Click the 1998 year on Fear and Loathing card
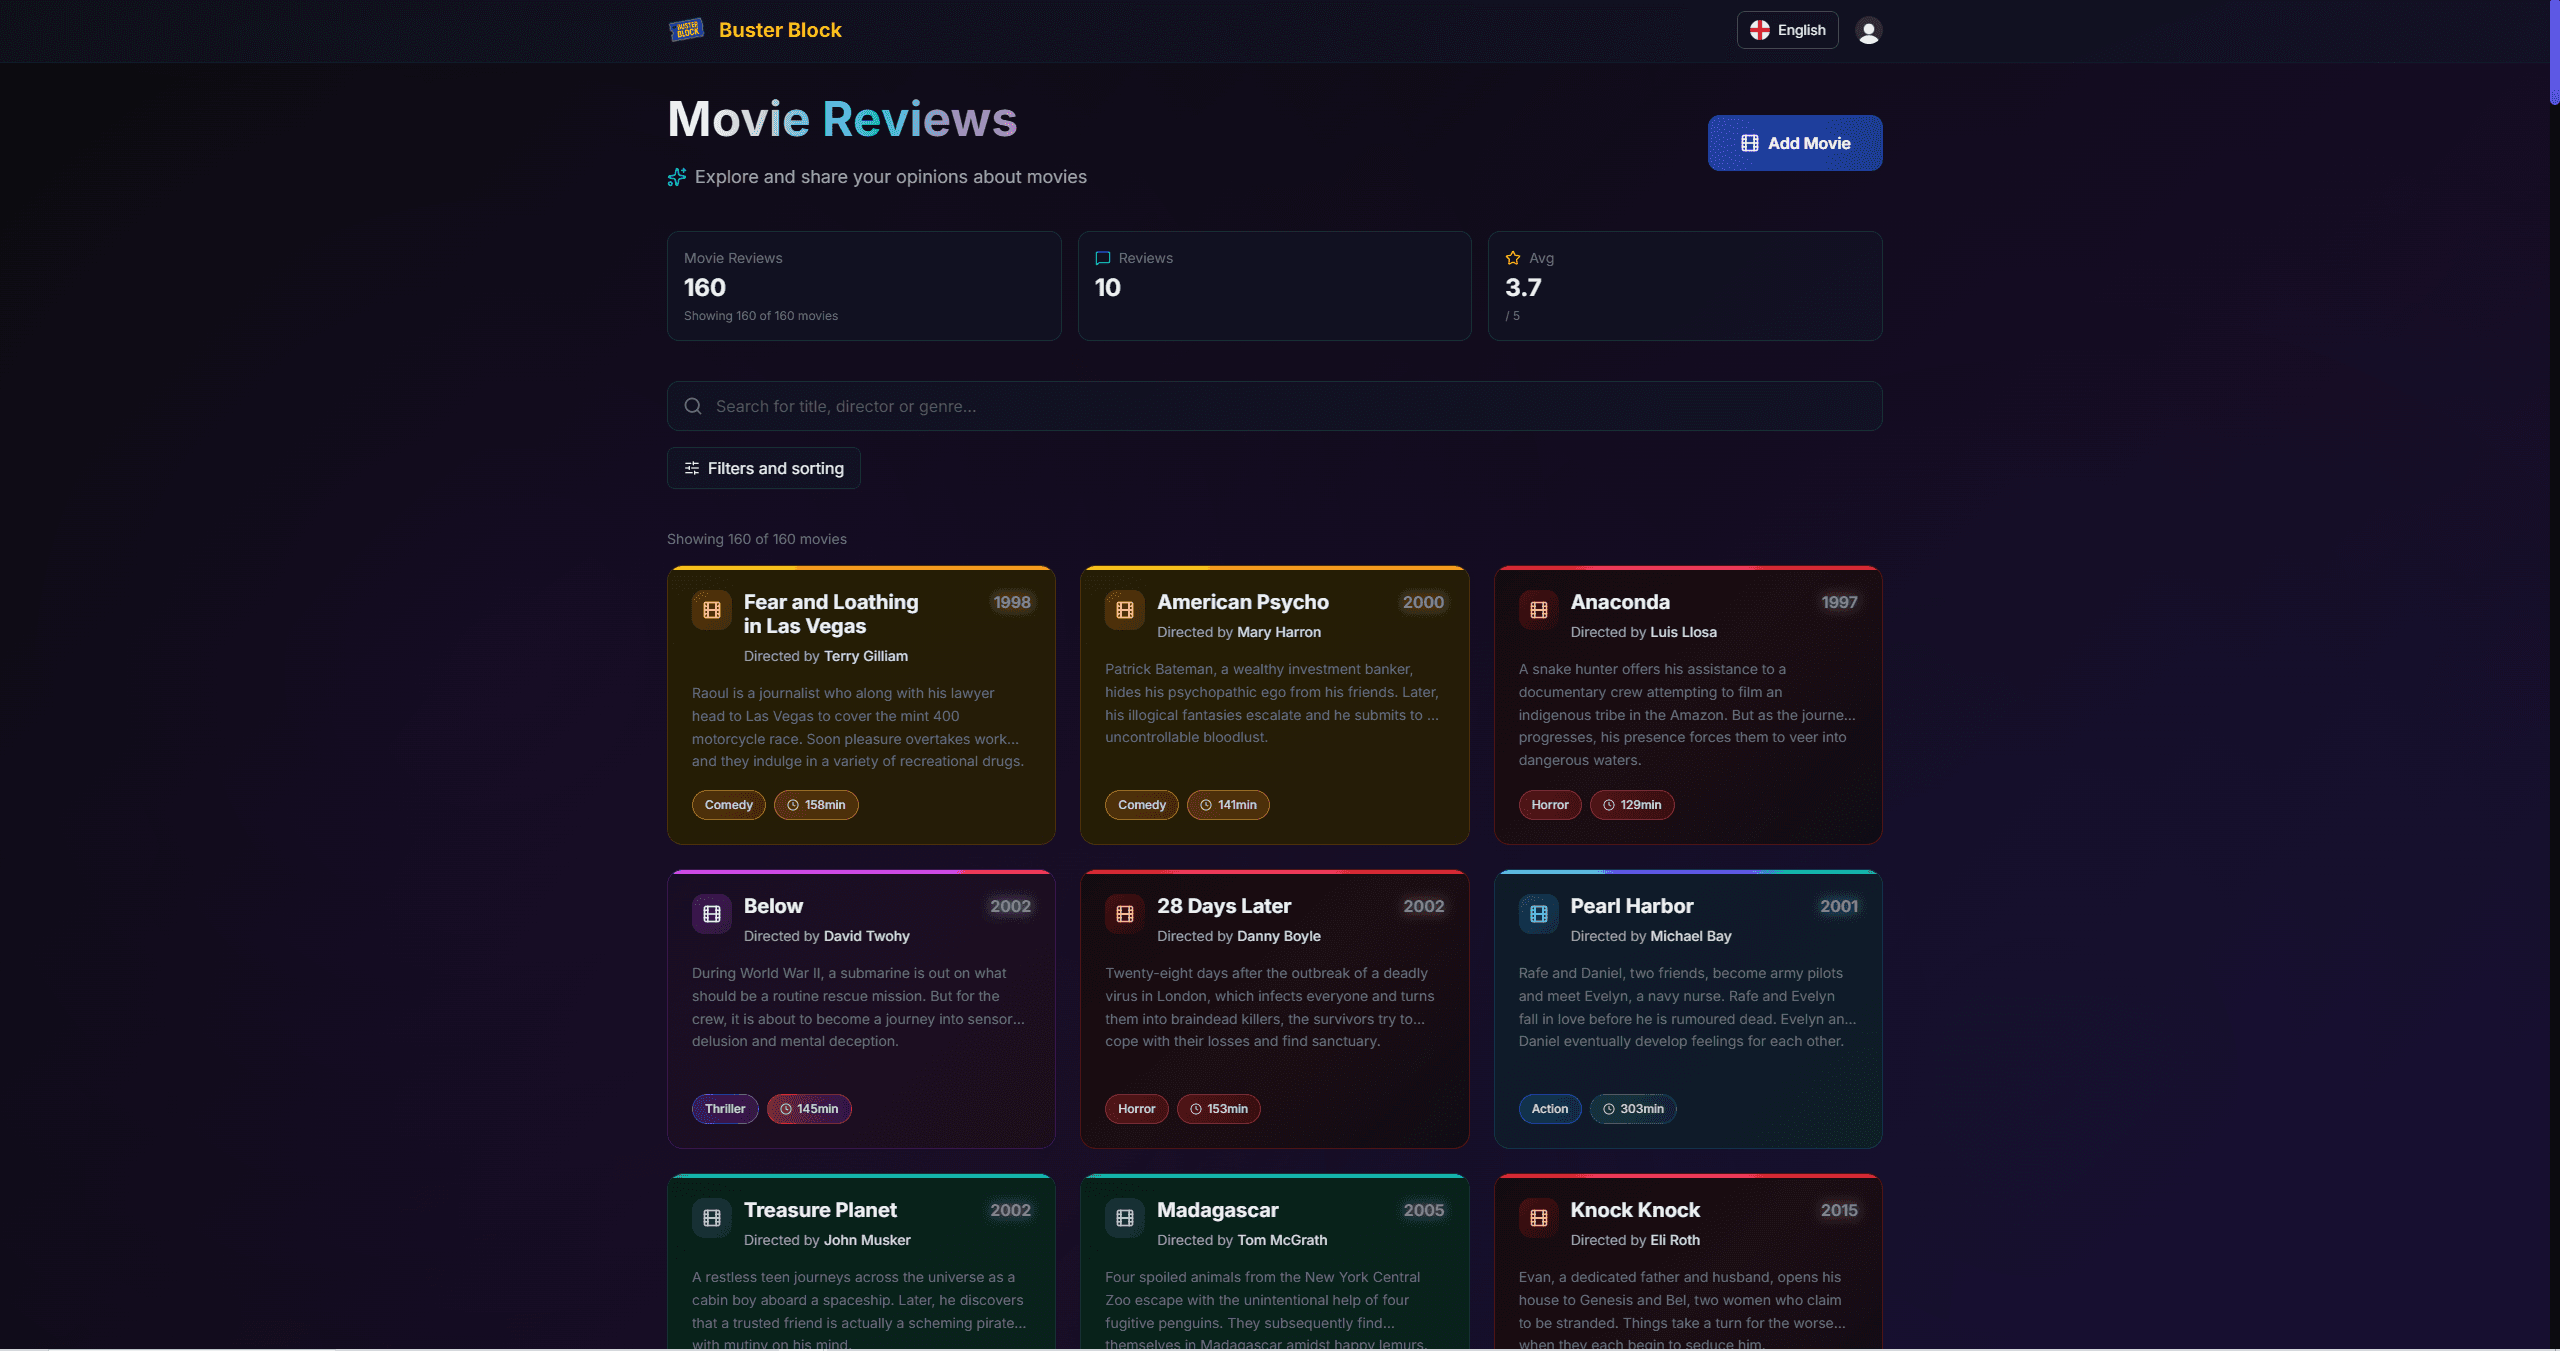 click(x=1012, y=602)
